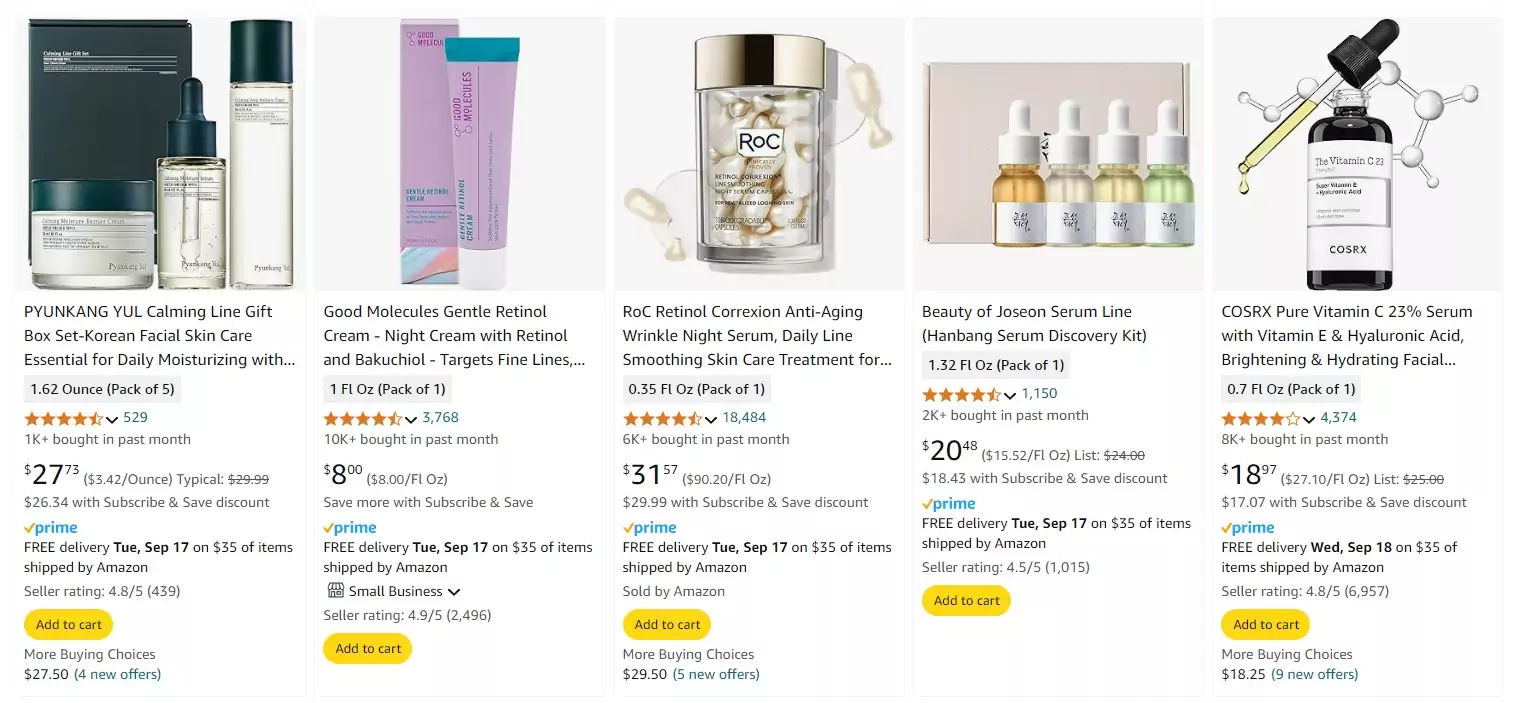Viewport: 1517px width, 703px height.
Task: Open the 9 new offers link
Action: click(x=1314, y=674)
